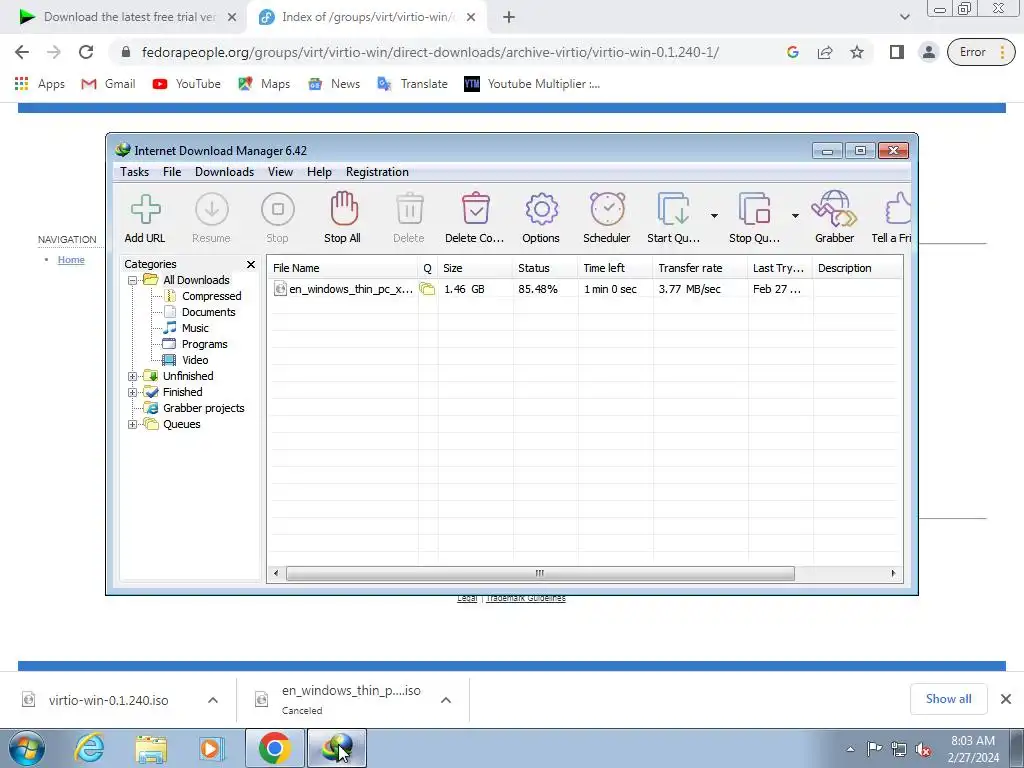The width and height of the screenshot is (1024, 768).
Task: Open the Downloads menu
Action: [224, 172]
